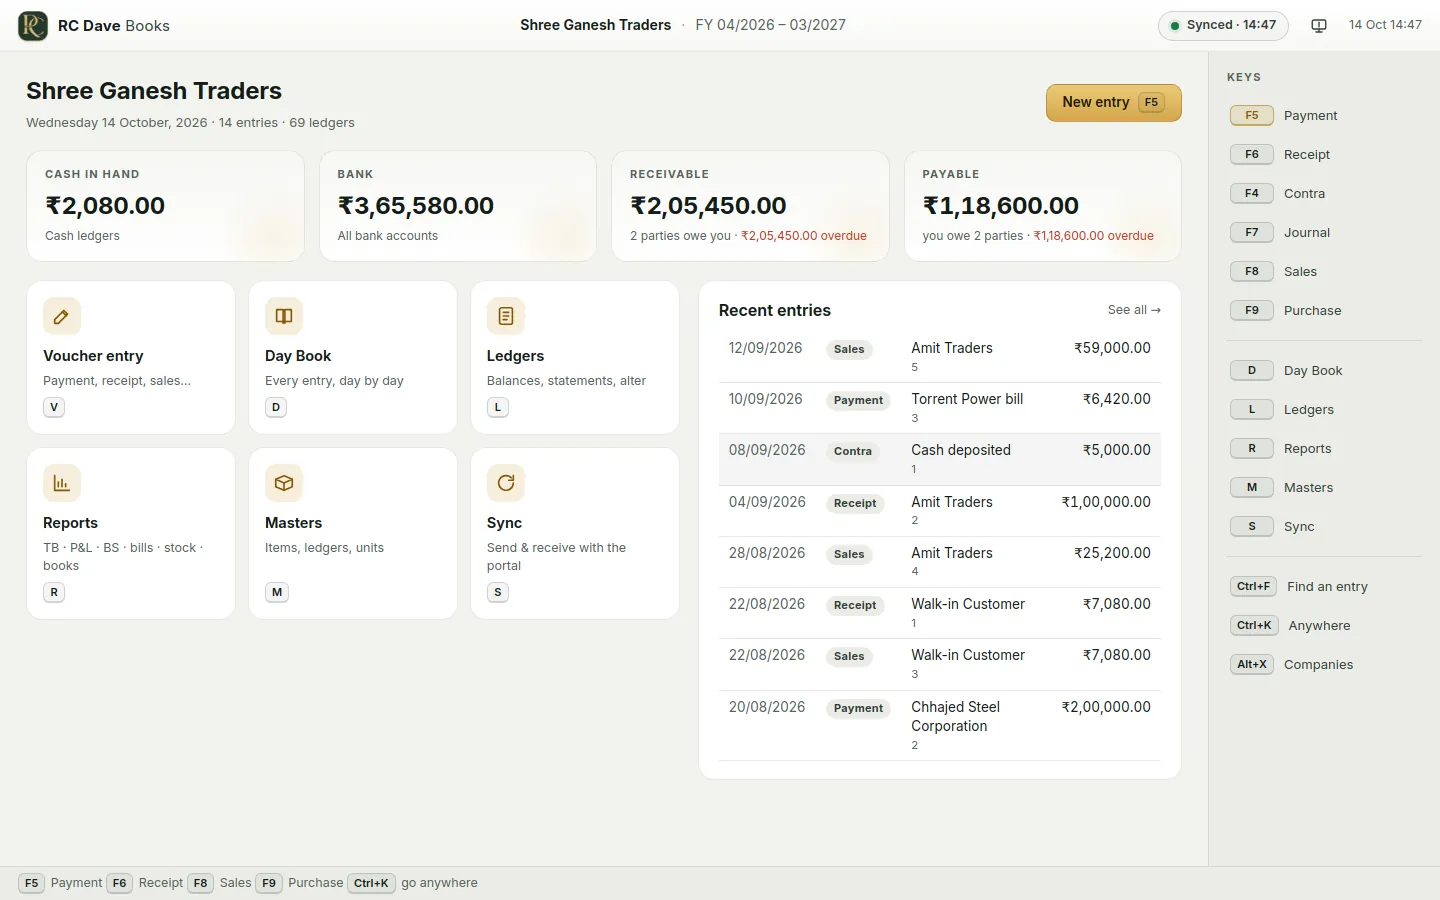The image size is (1440, 900).
Task: Click the Masters box icon
Action: pyautogui.click(x=284, y=483)
